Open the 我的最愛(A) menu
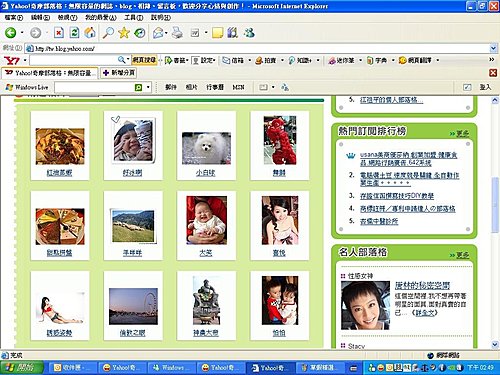 coord(101,17)
